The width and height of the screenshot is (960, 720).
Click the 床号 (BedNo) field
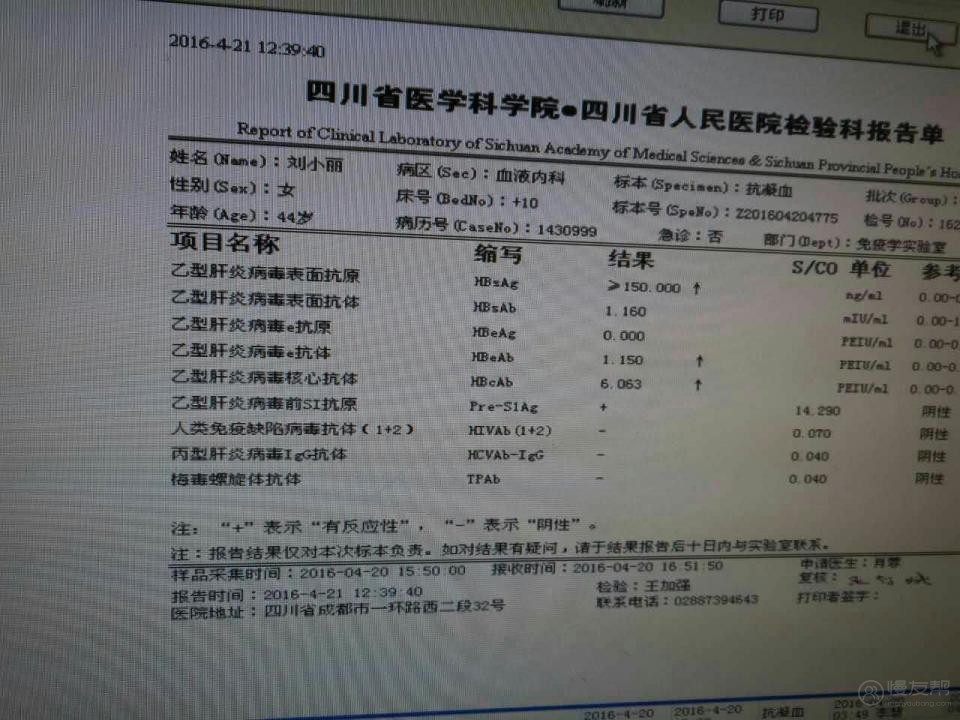point(467,199)
